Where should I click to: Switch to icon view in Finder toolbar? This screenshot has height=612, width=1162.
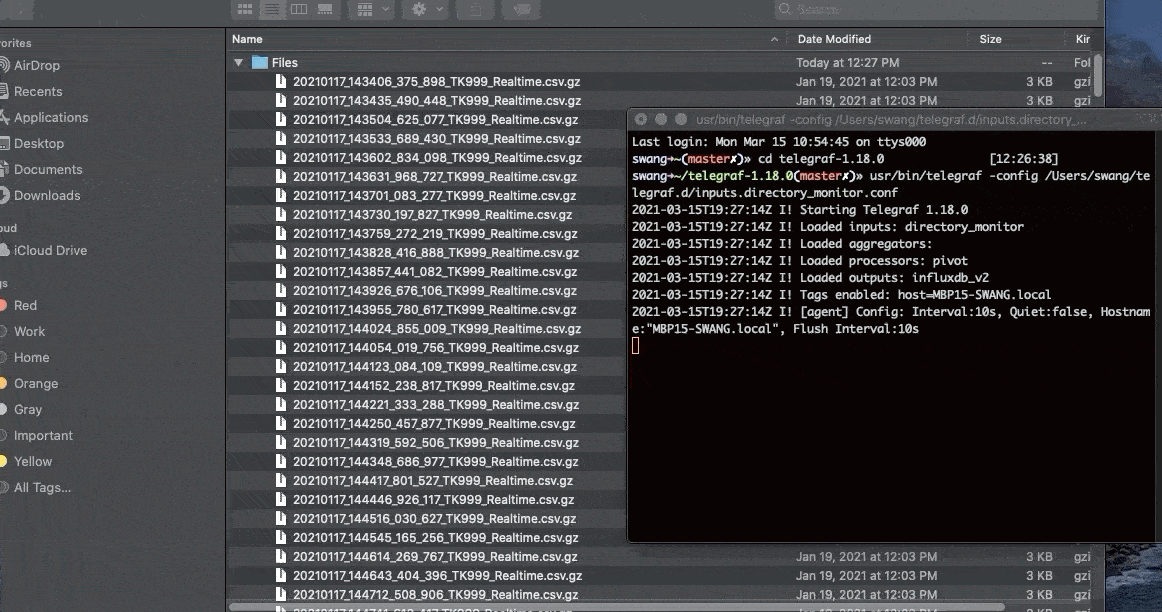[x=244, y=9]
